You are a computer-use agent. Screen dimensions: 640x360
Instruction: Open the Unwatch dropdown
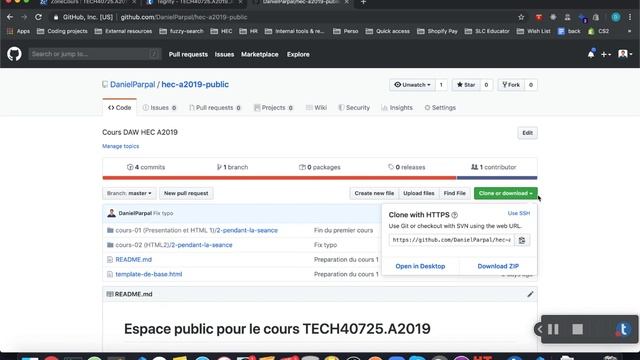tap(412, 85)
